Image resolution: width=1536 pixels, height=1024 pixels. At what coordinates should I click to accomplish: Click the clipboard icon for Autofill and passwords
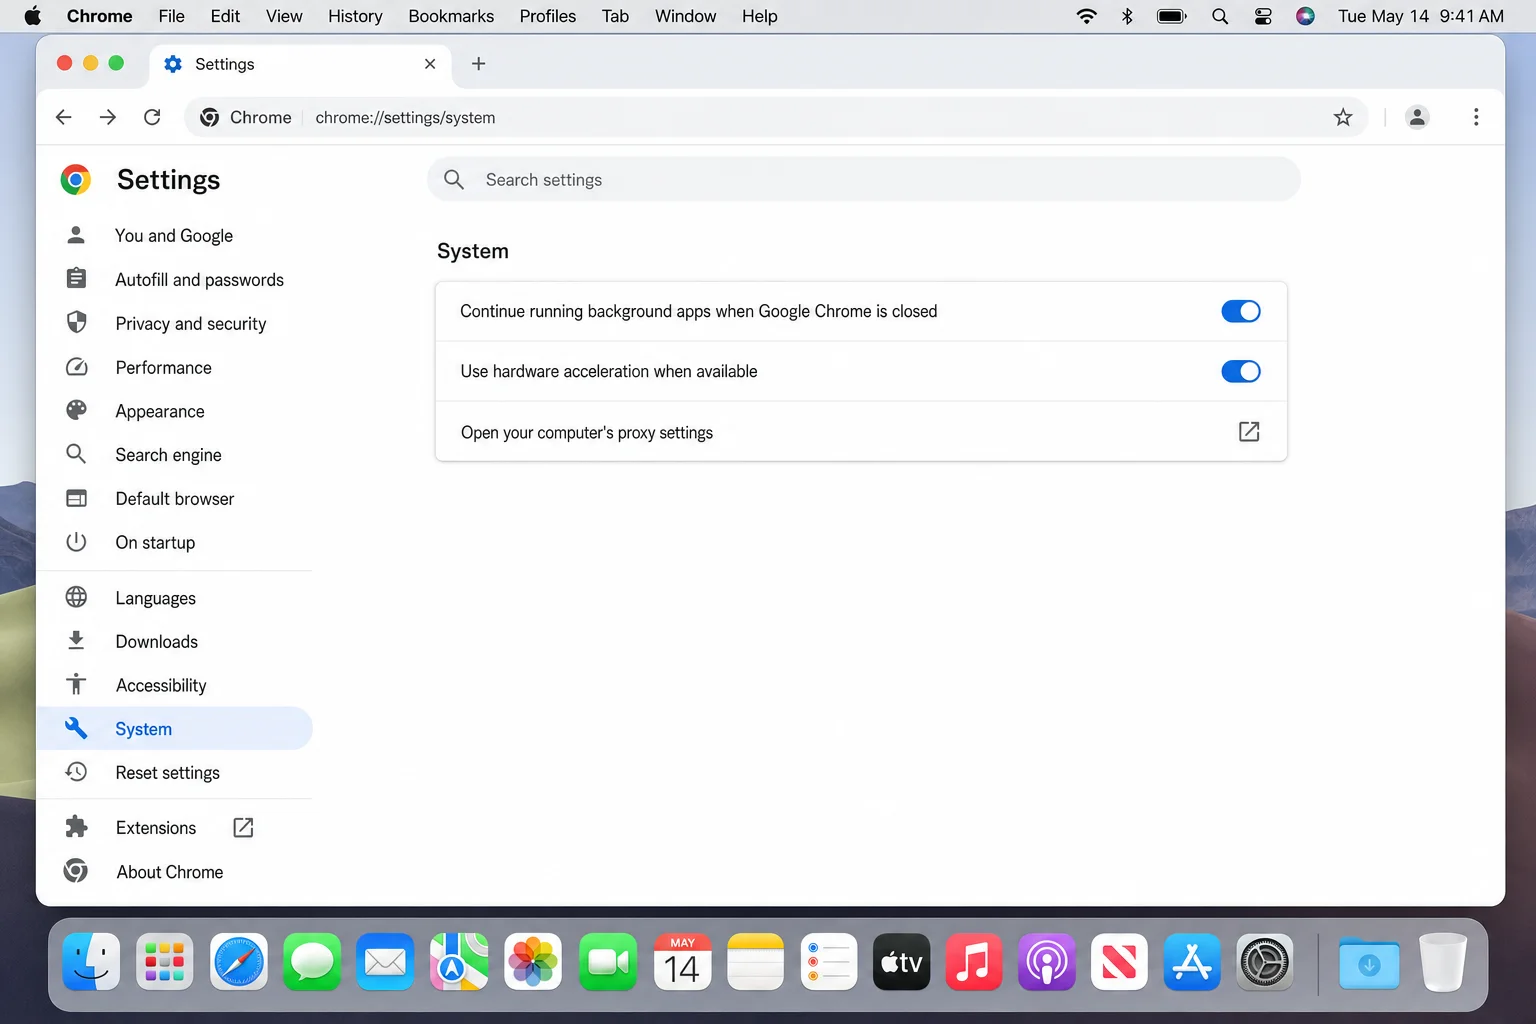click(x=76, y=279)
